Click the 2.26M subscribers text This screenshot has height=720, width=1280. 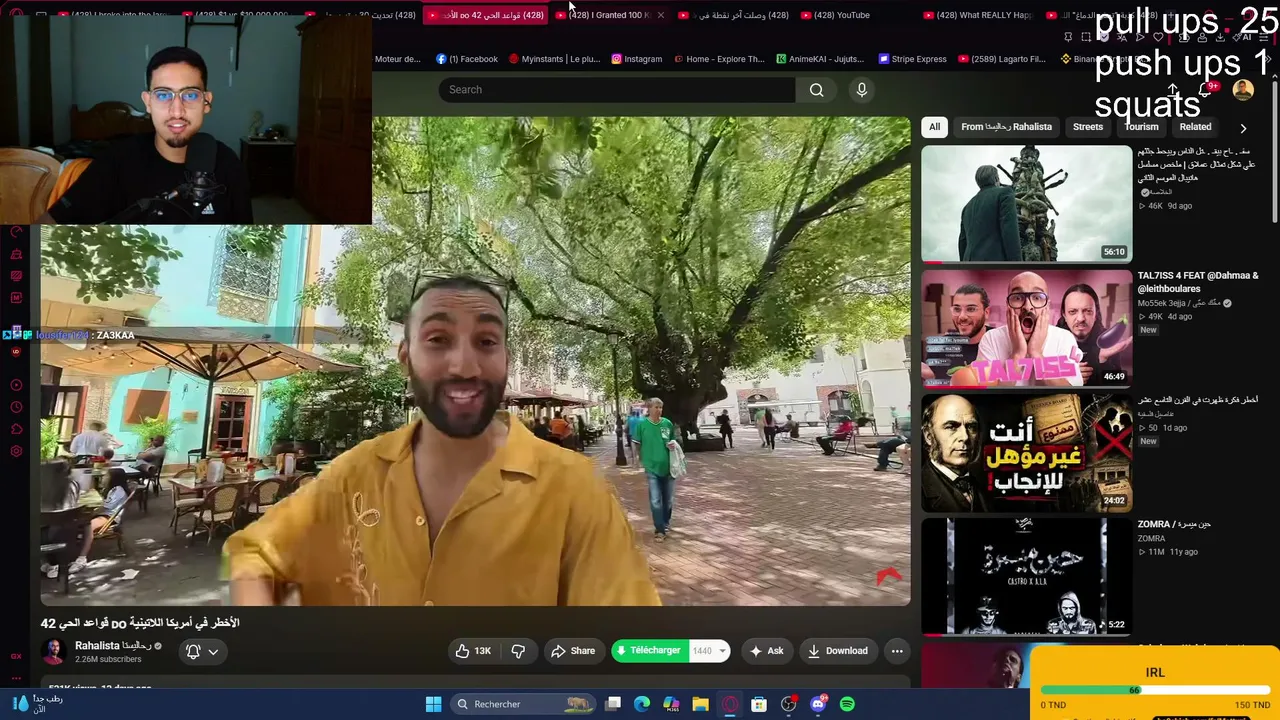[108, 660]
